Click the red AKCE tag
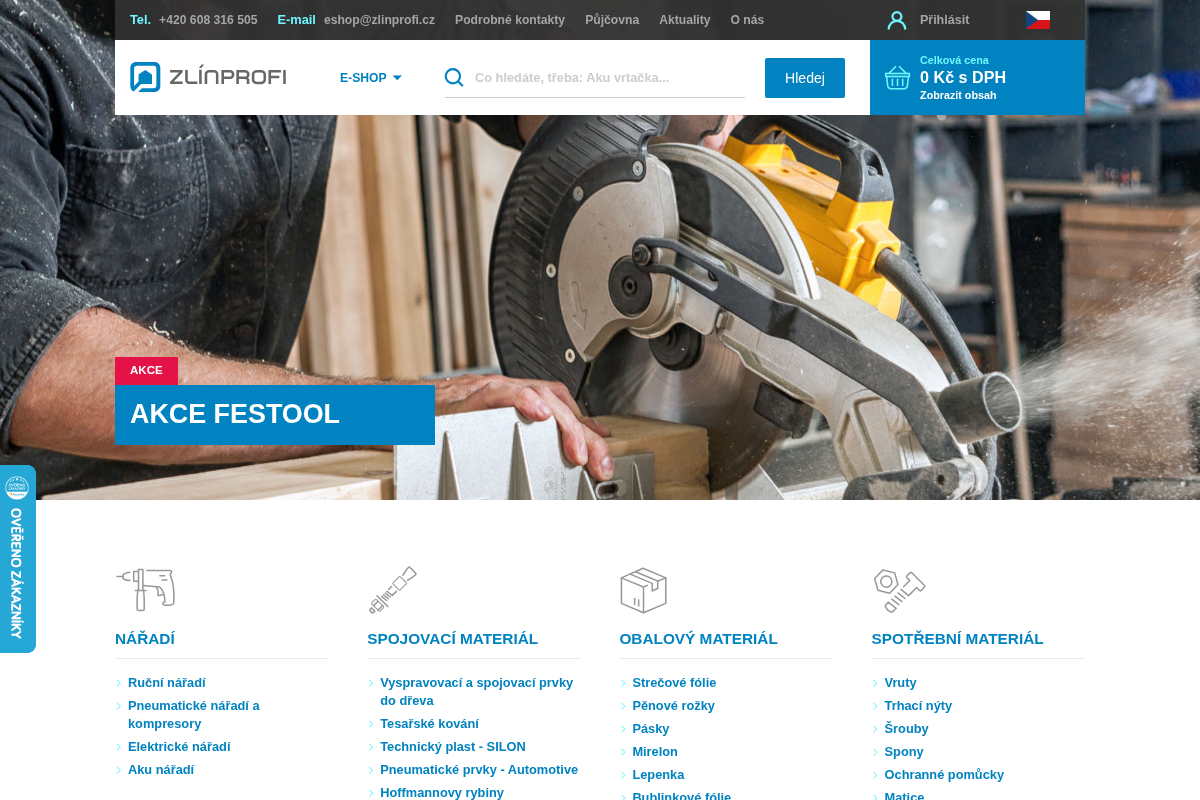1200x800 pixels. coord(146,371)
